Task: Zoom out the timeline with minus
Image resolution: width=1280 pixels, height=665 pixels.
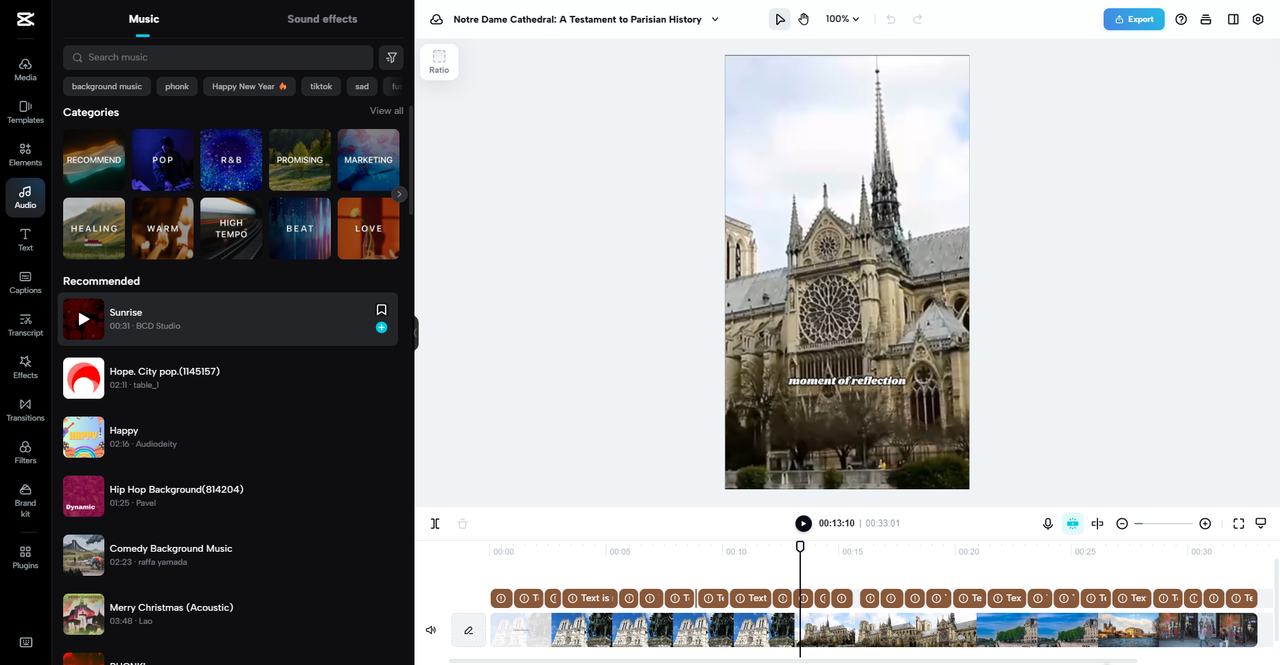Action: 1122,523
